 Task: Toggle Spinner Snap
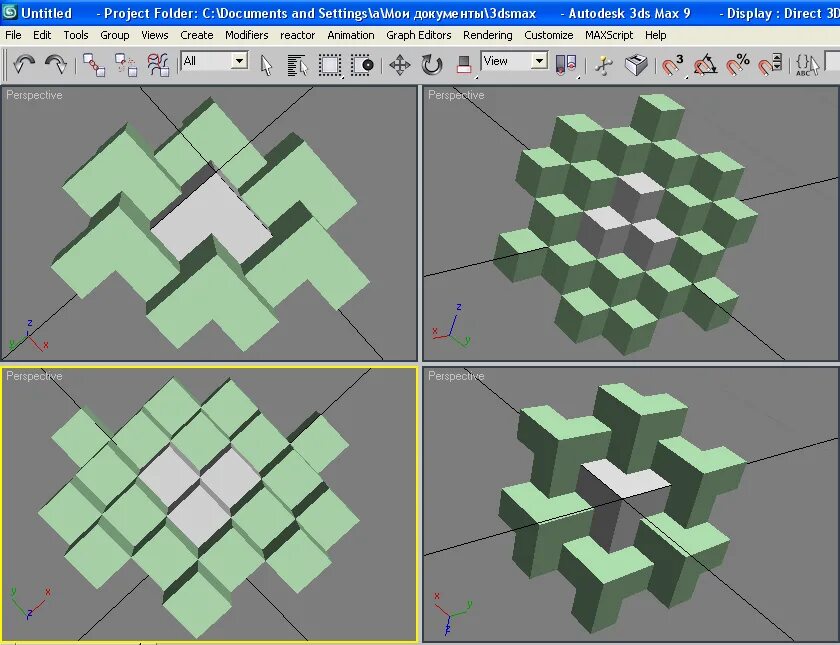pyautogui.click(x=770, y=65)
